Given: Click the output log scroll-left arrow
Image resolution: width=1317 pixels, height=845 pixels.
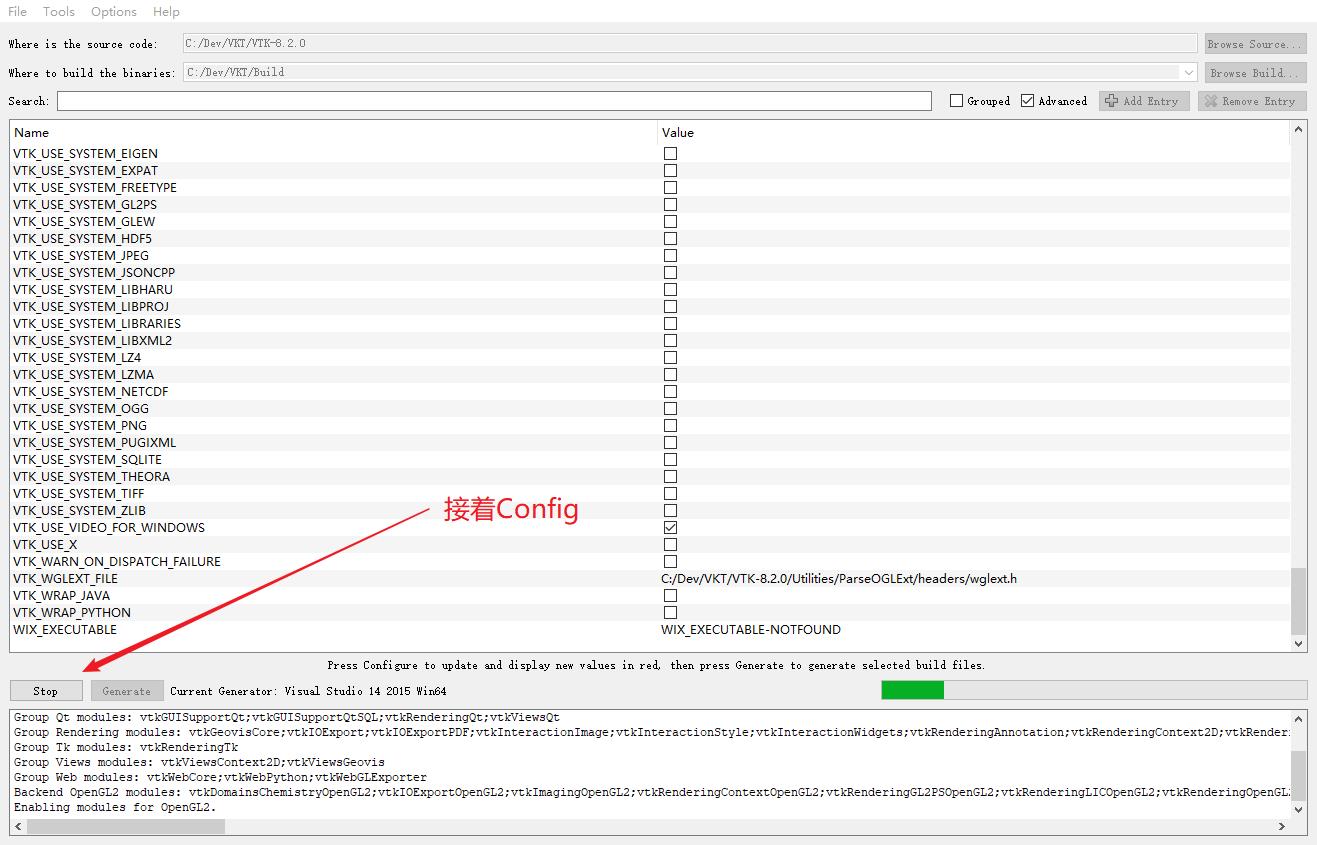Looking at the screenshot, I should [19, 827].
